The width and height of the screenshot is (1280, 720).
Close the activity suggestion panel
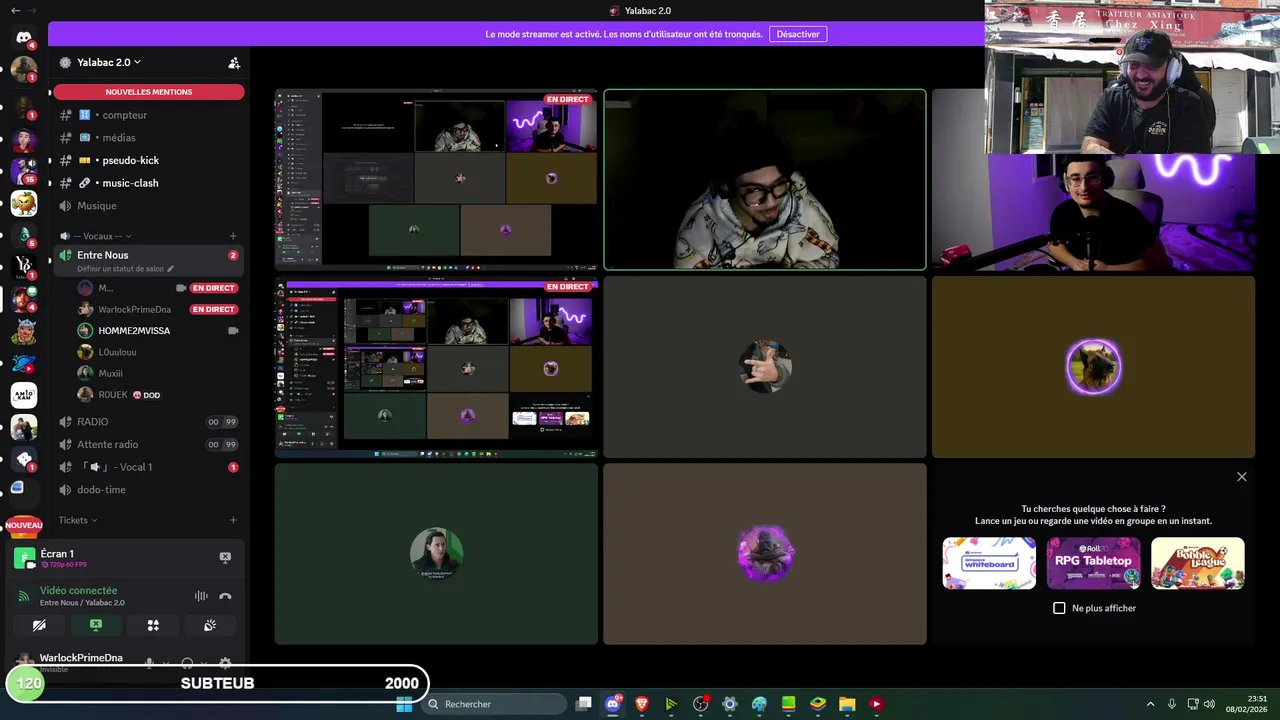(x=1242, y=477)
